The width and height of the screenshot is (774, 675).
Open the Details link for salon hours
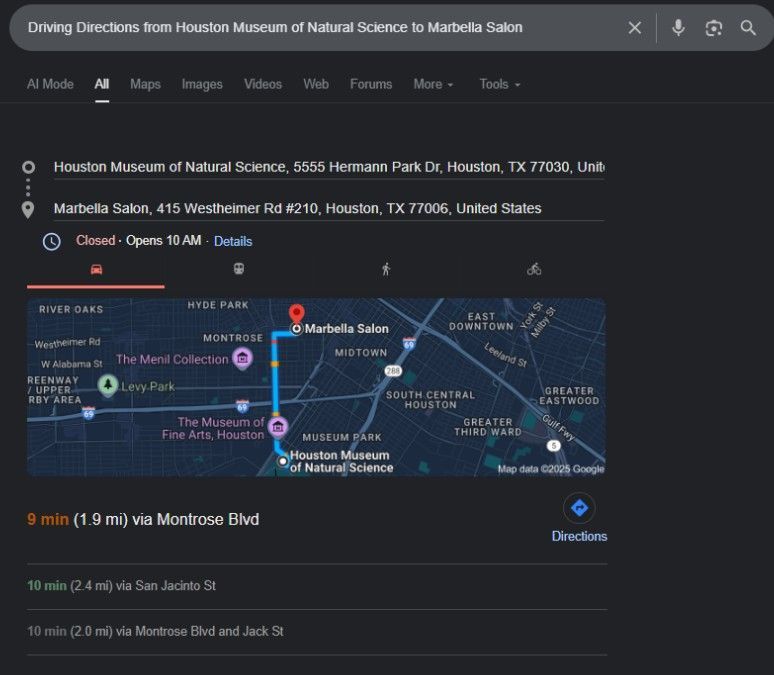(x=233, y=241)
